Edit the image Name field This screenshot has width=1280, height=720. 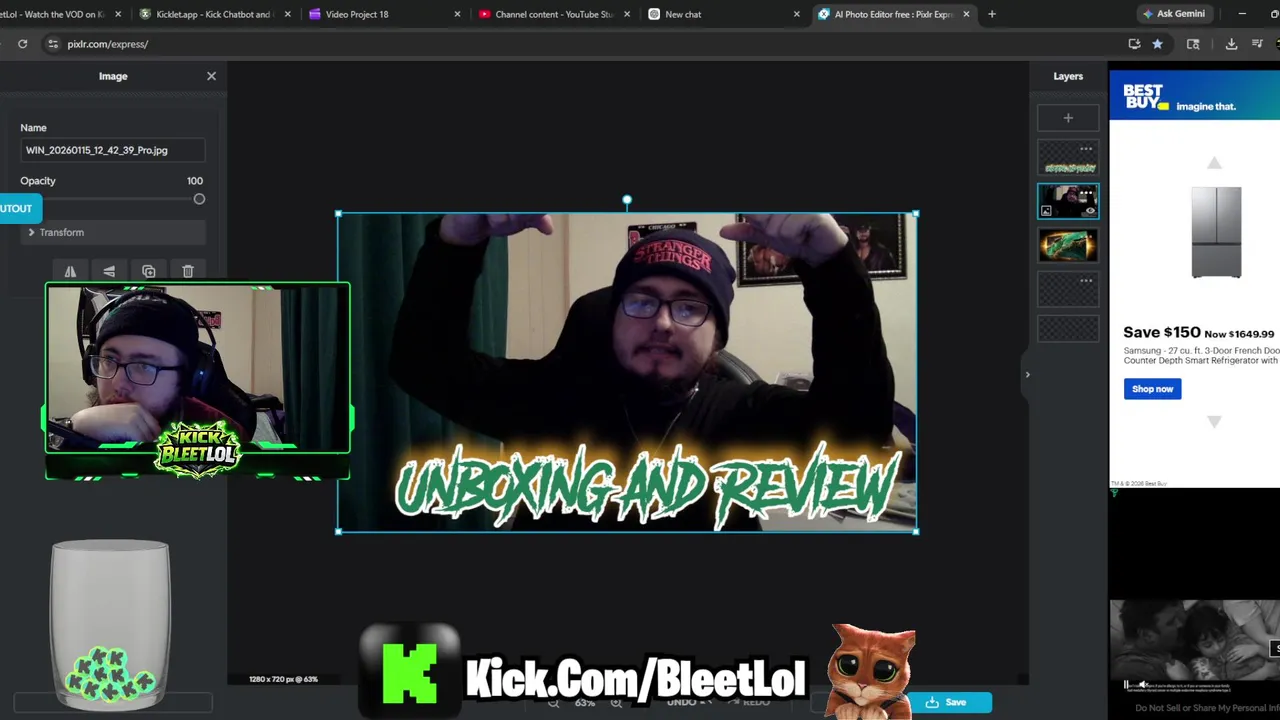click(112, 150)
